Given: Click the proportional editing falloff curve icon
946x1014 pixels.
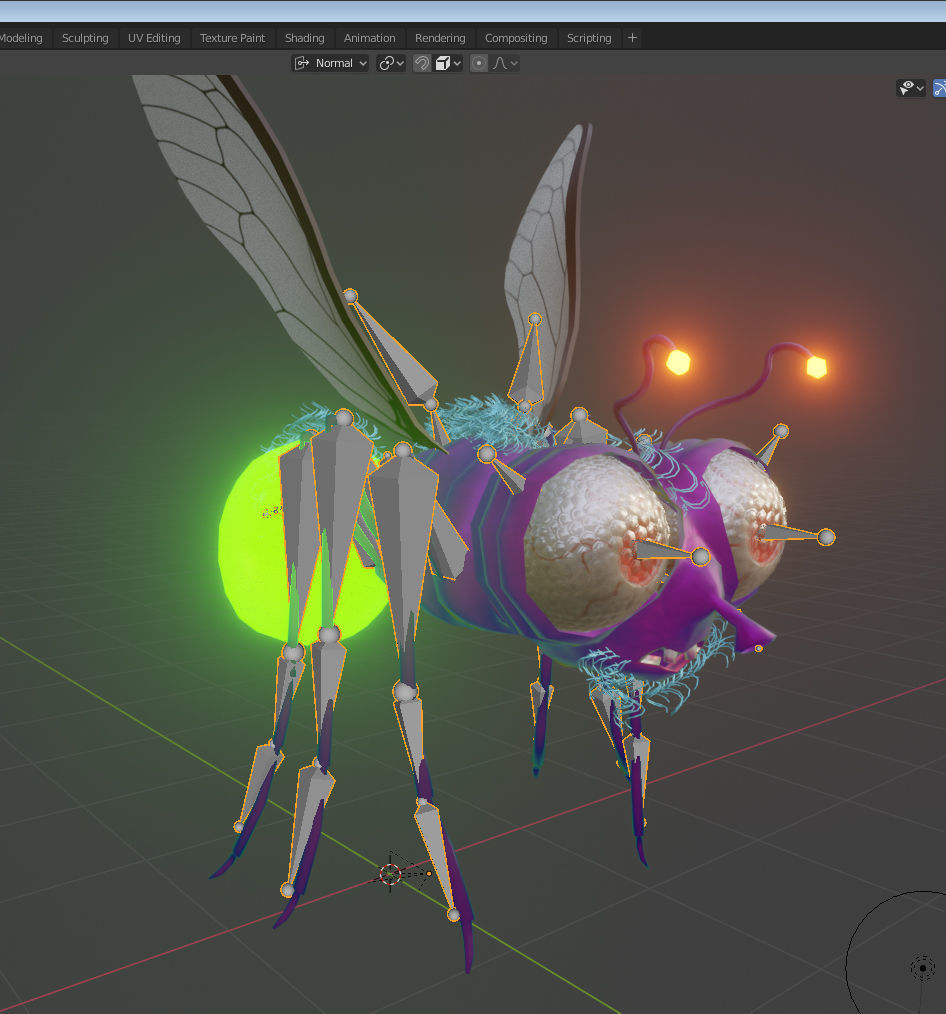Looking at the screenshot, I should [x=498, y=63].
